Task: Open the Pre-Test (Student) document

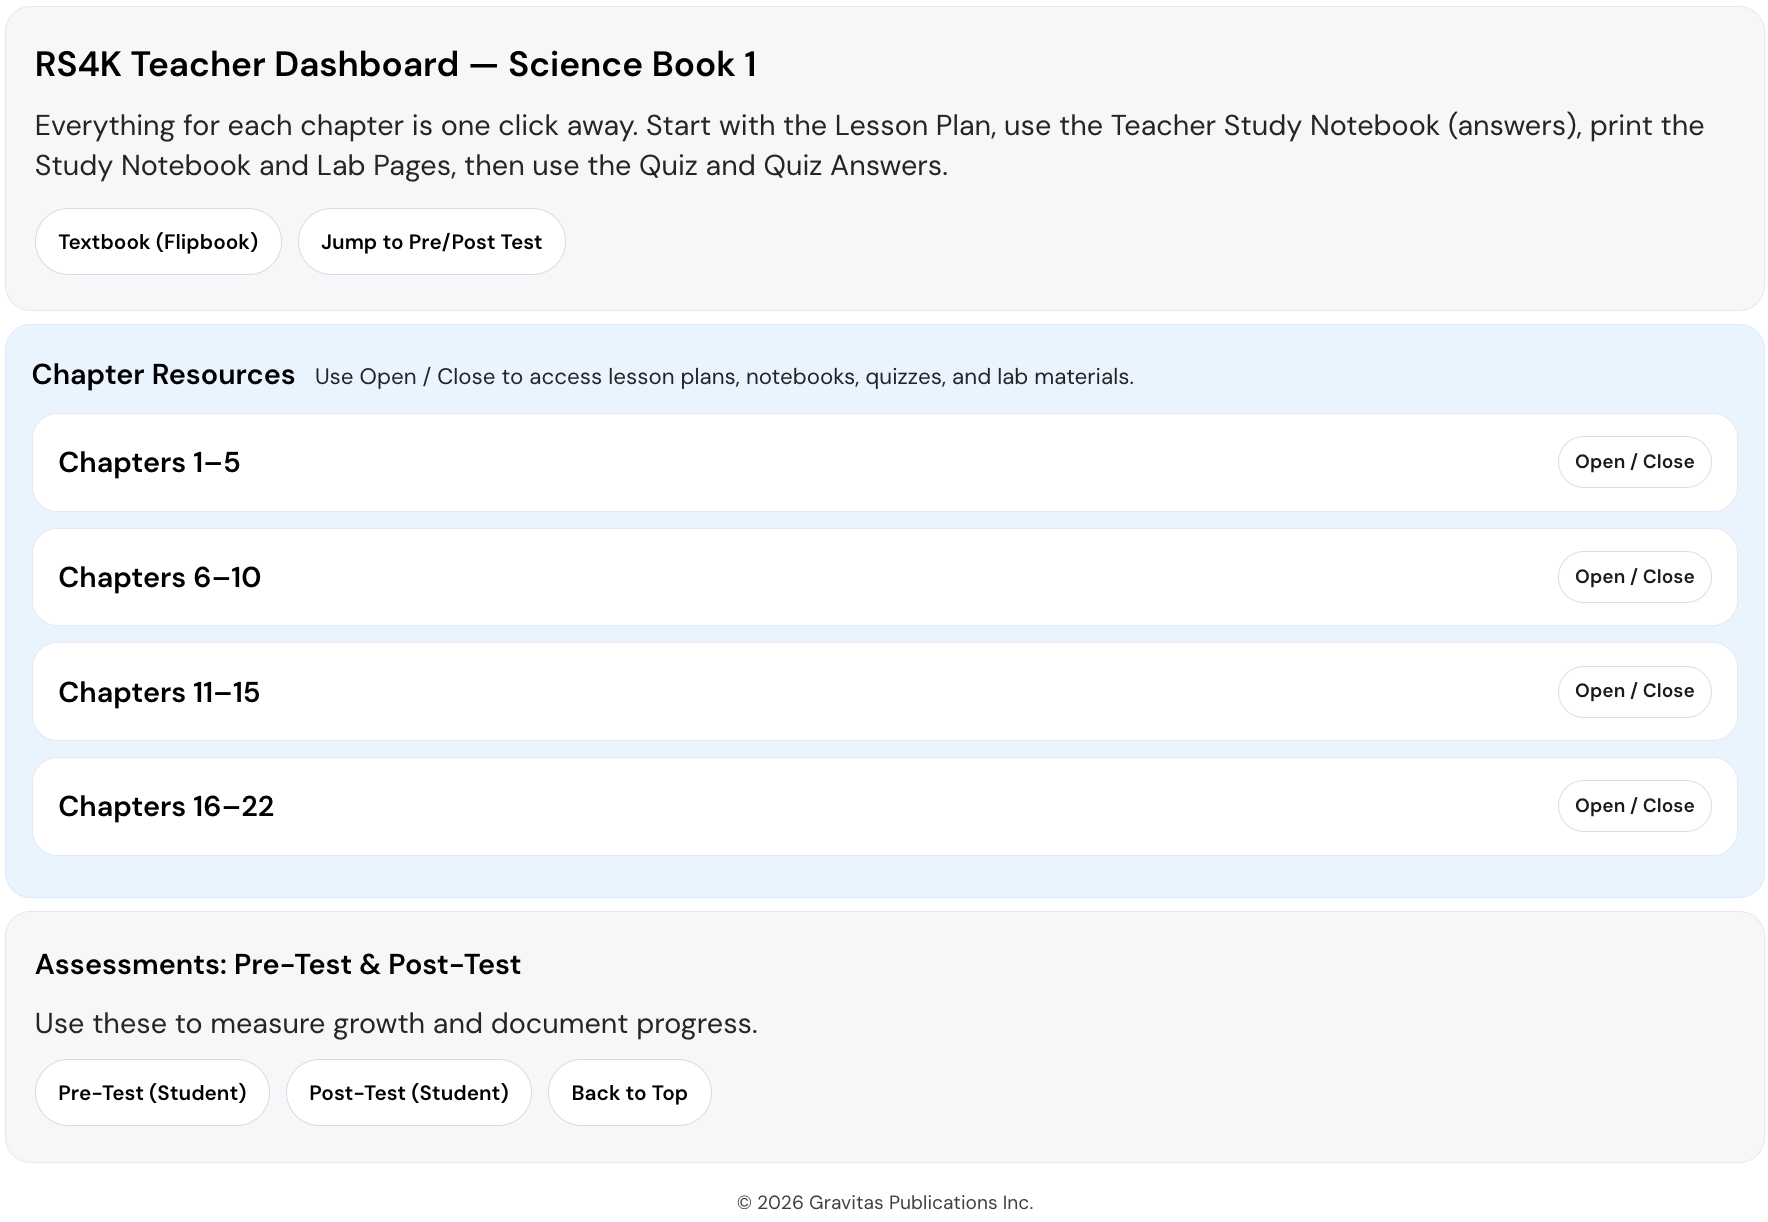Action: coord(152,1092)
